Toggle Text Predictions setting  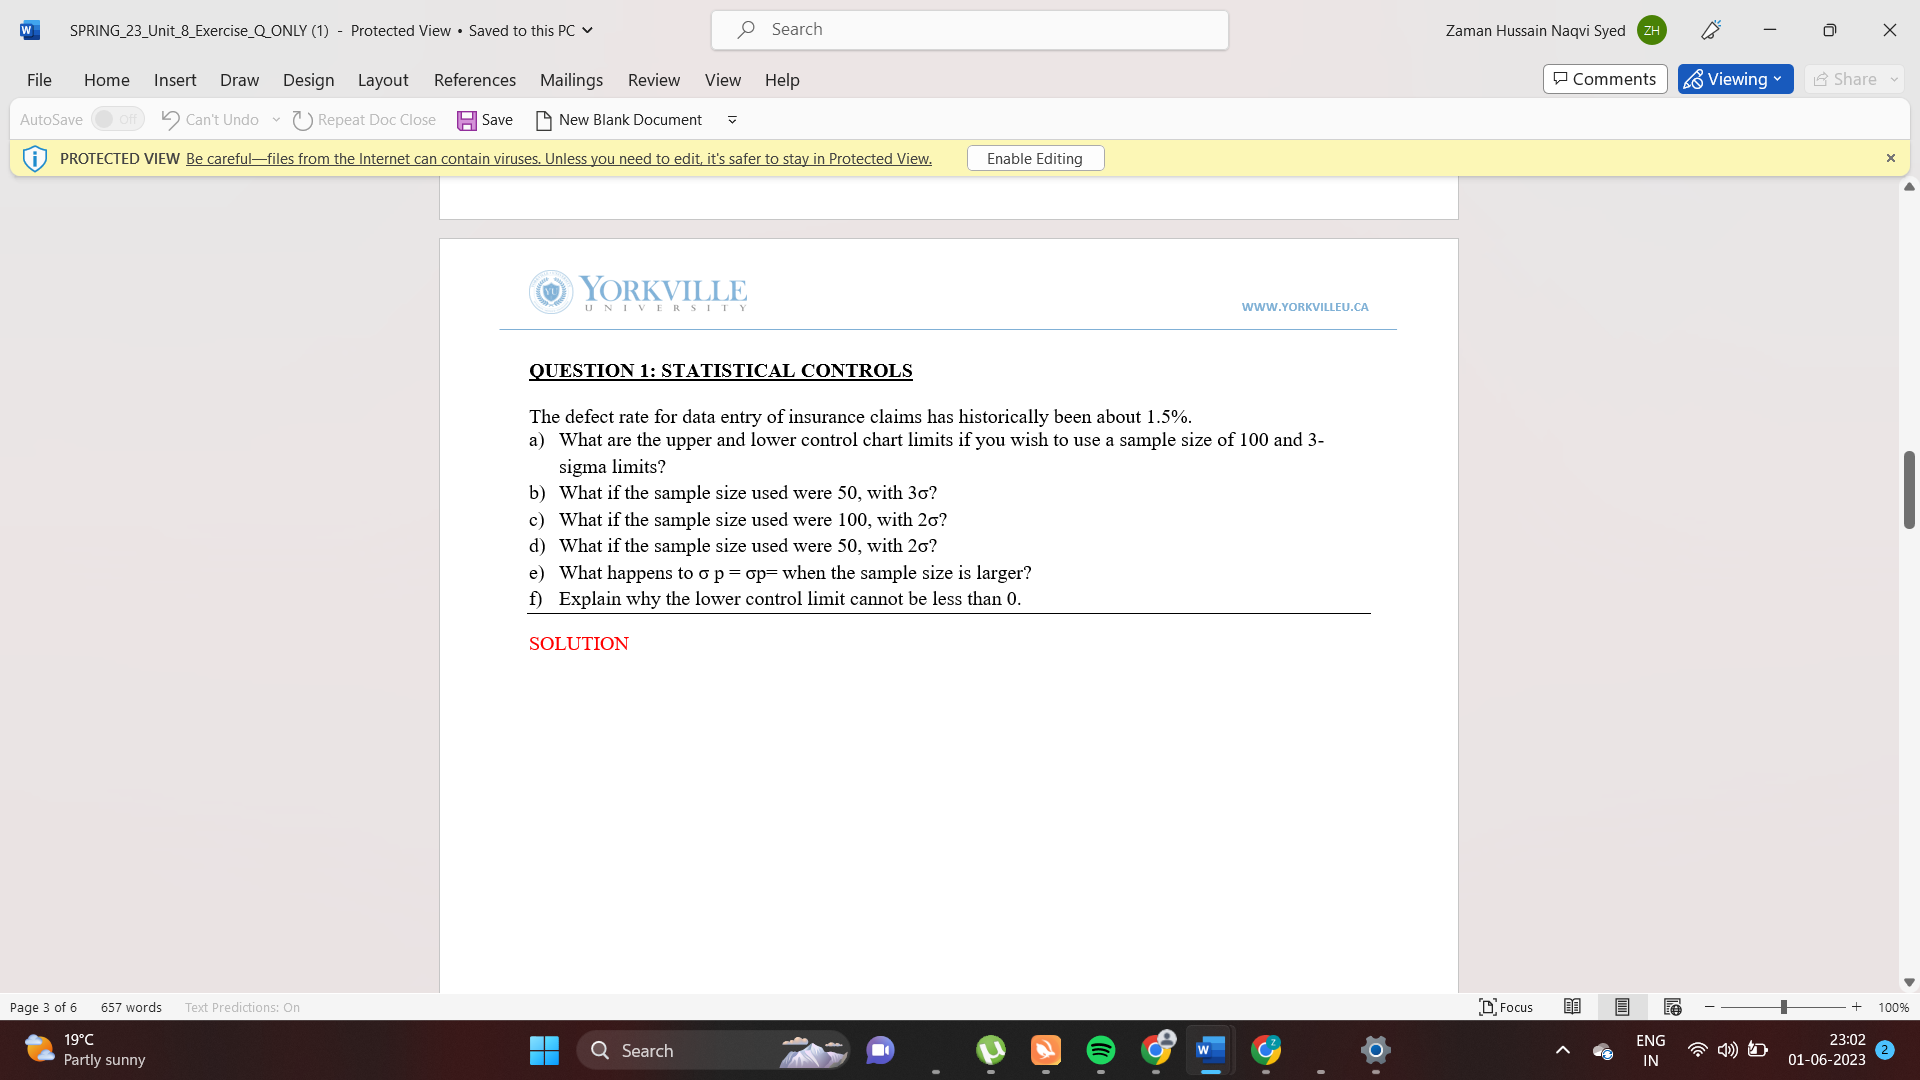(x=241, y=1007)
